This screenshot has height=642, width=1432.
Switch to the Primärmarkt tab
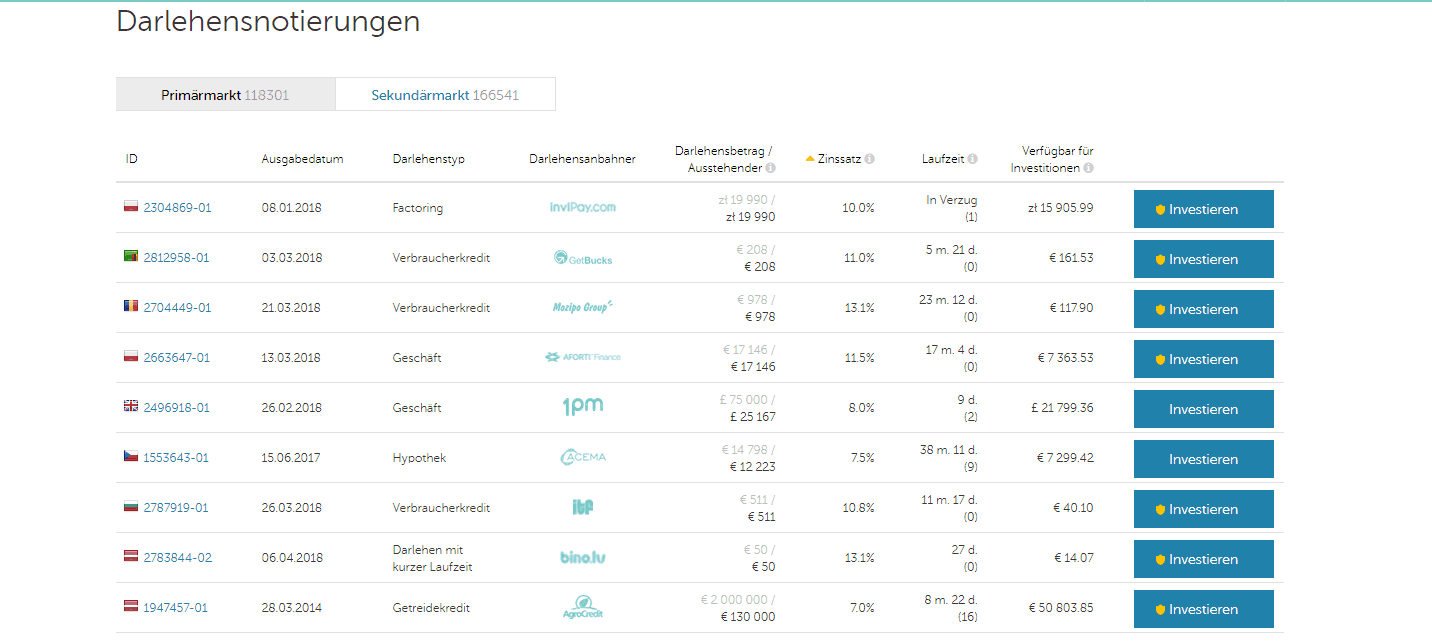[x=225, y=95]
